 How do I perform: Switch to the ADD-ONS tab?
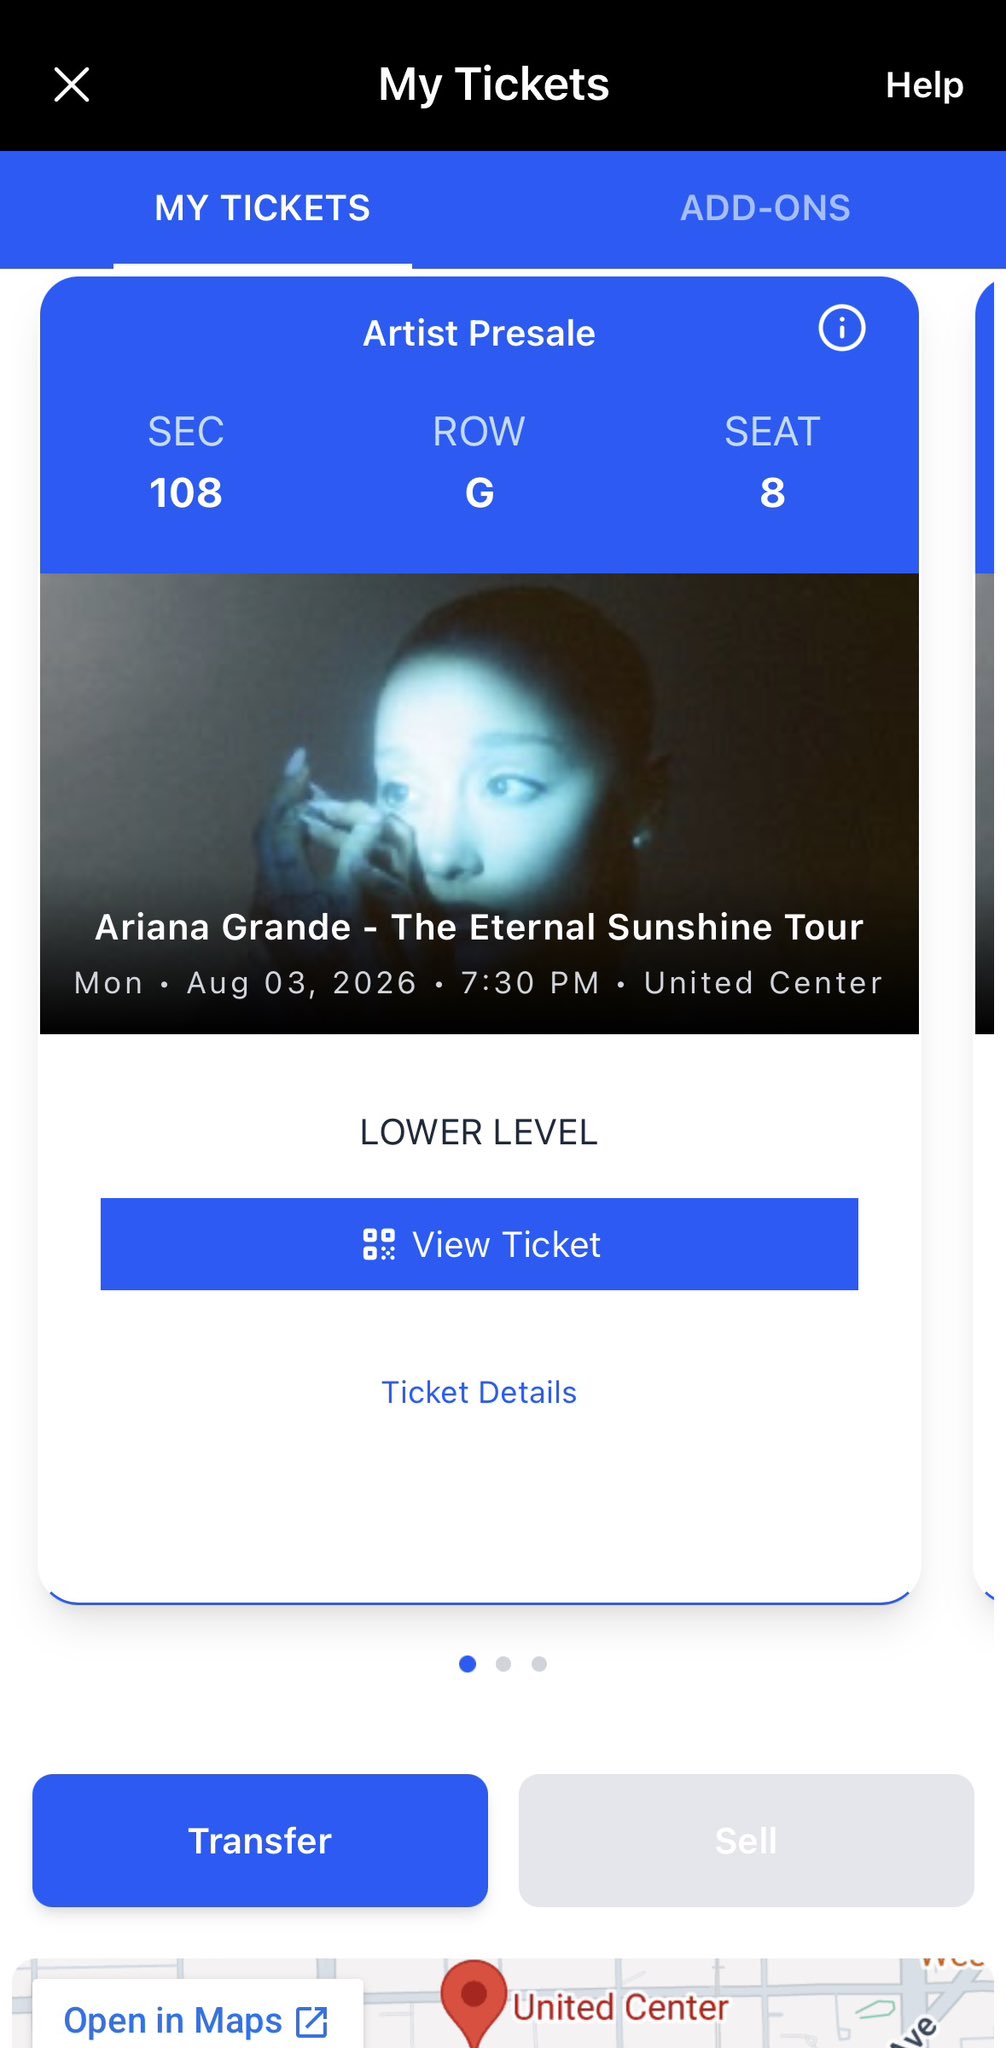tap(765, 208)
